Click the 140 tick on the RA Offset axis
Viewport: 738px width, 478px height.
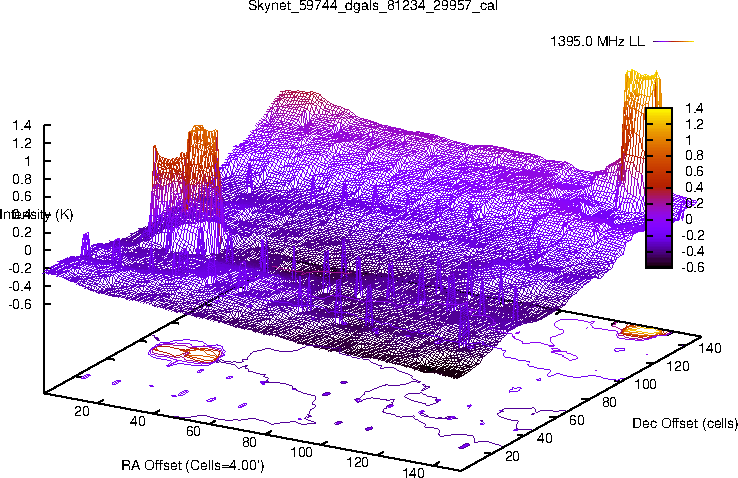[413, 472]
